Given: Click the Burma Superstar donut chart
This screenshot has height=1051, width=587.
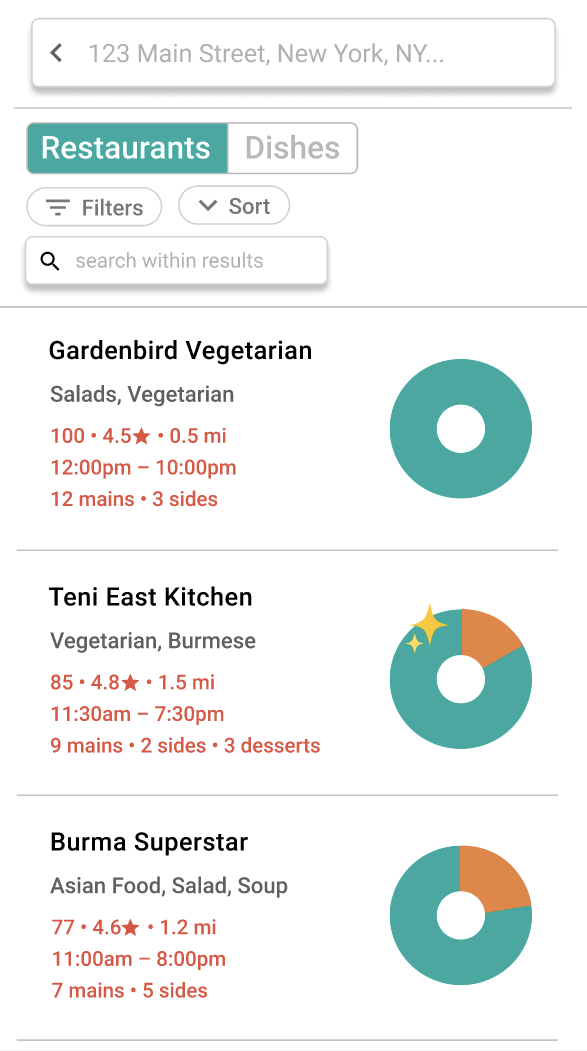Looking at the screenshot, I should [461, 916].
